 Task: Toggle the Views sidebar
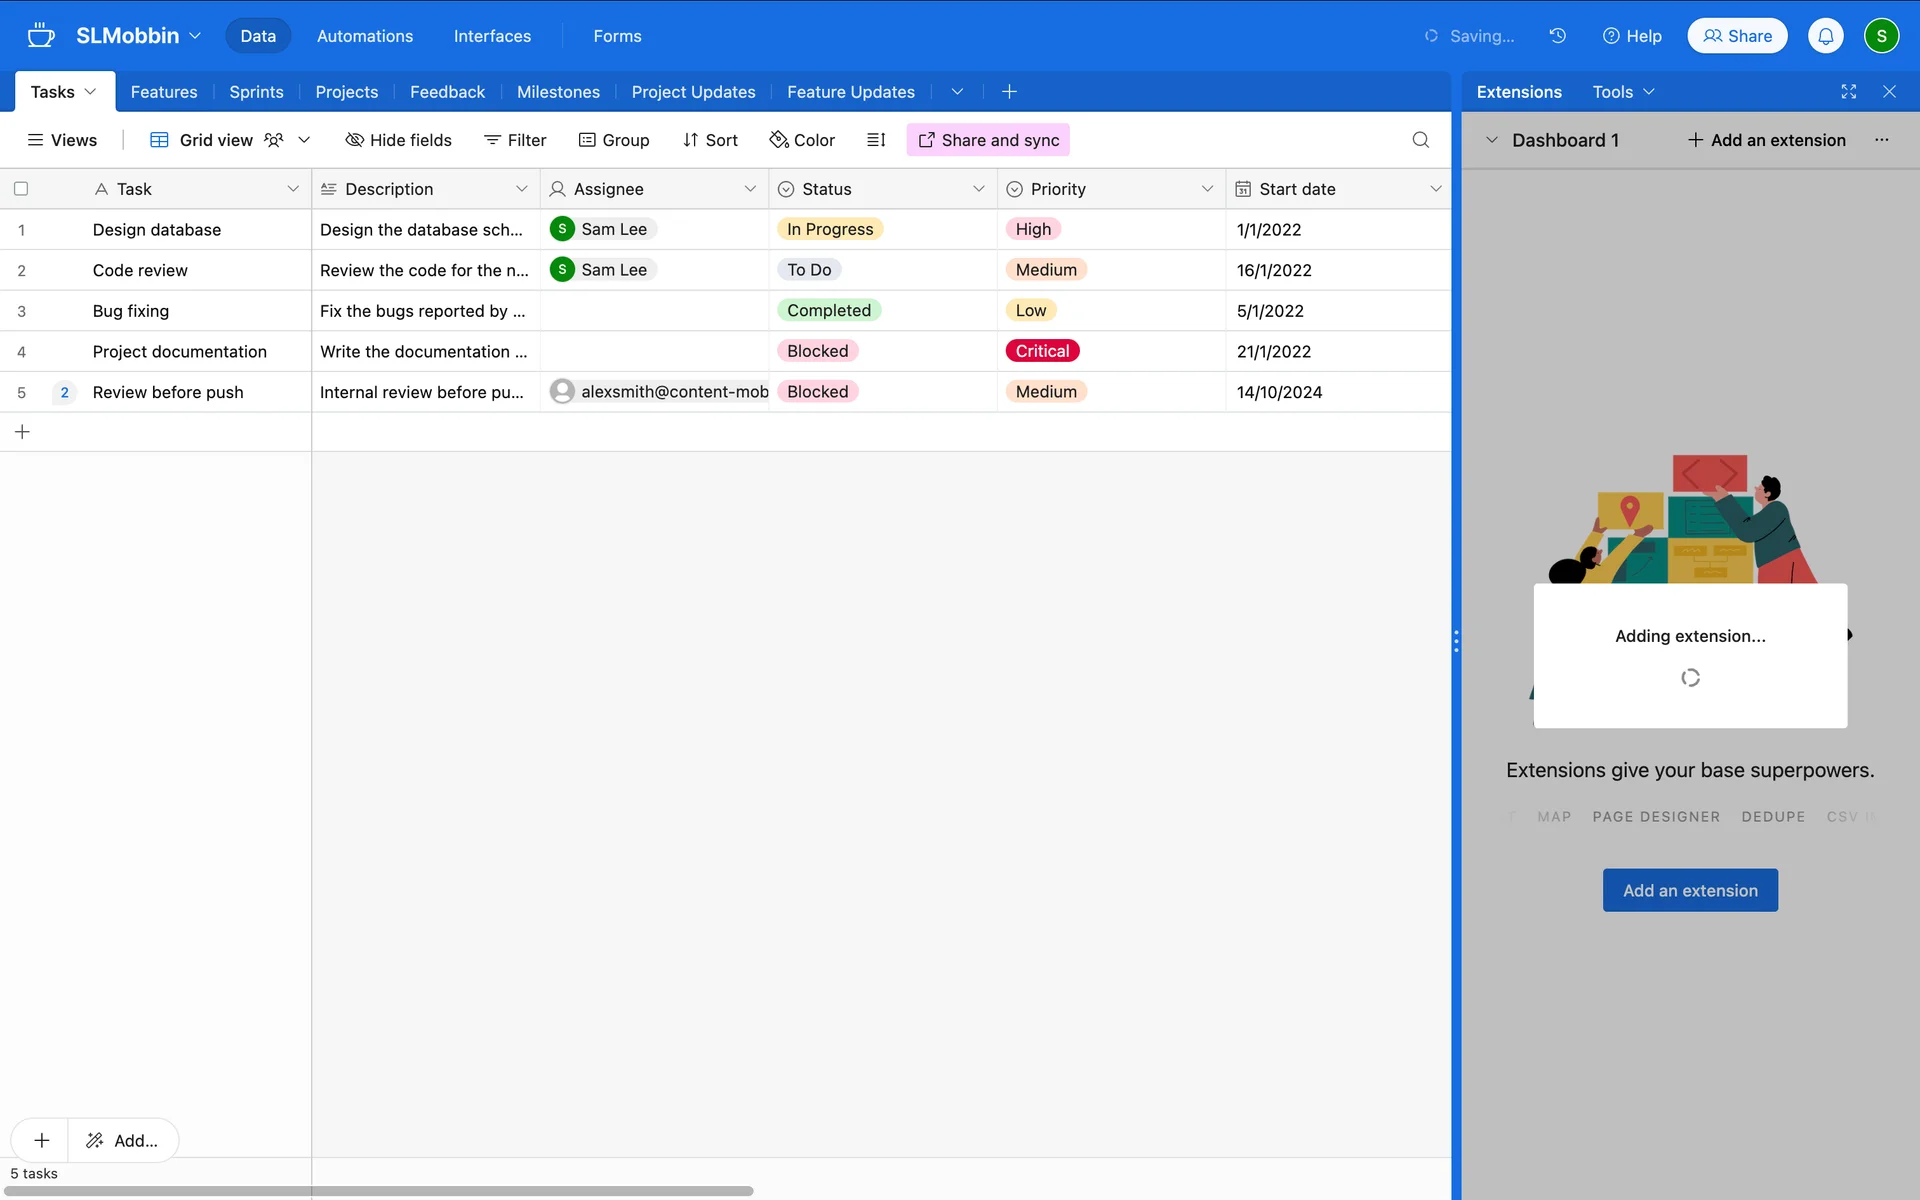pos(62,140)
